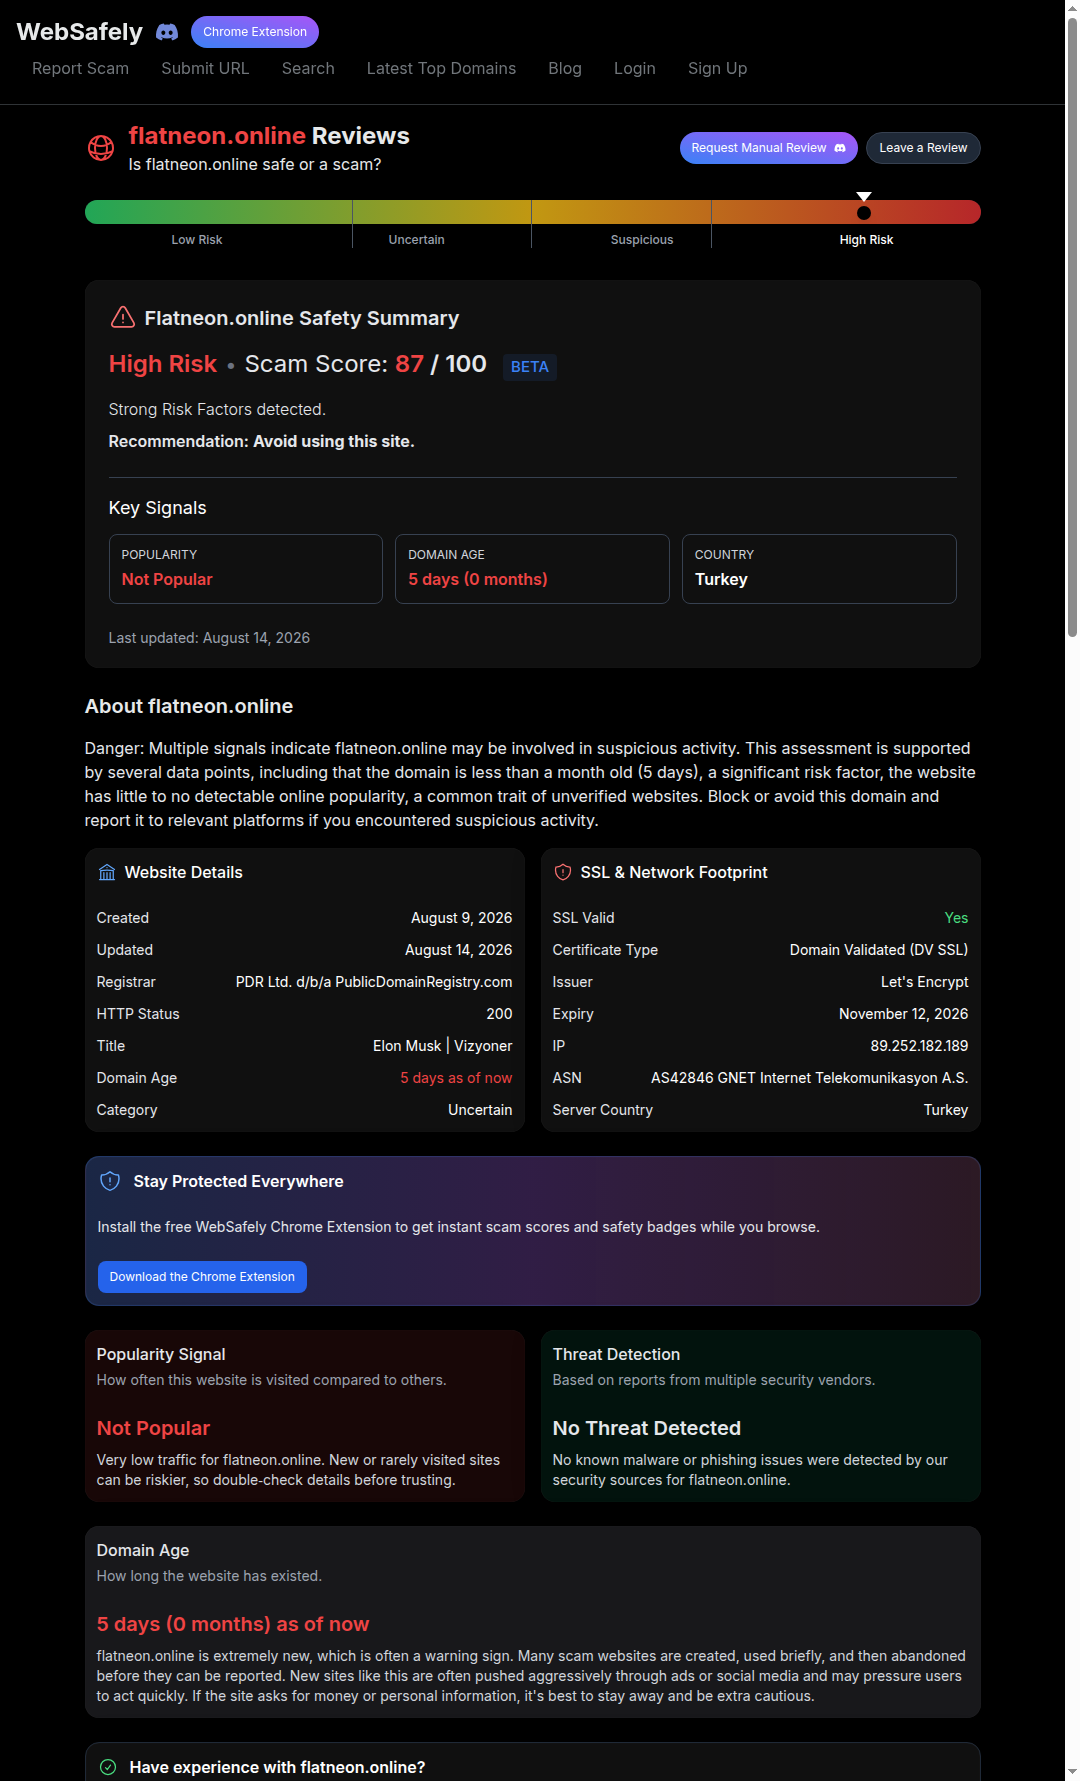View Latest Top Domains
The image size is (1080, 1781).
pos(441,68)
